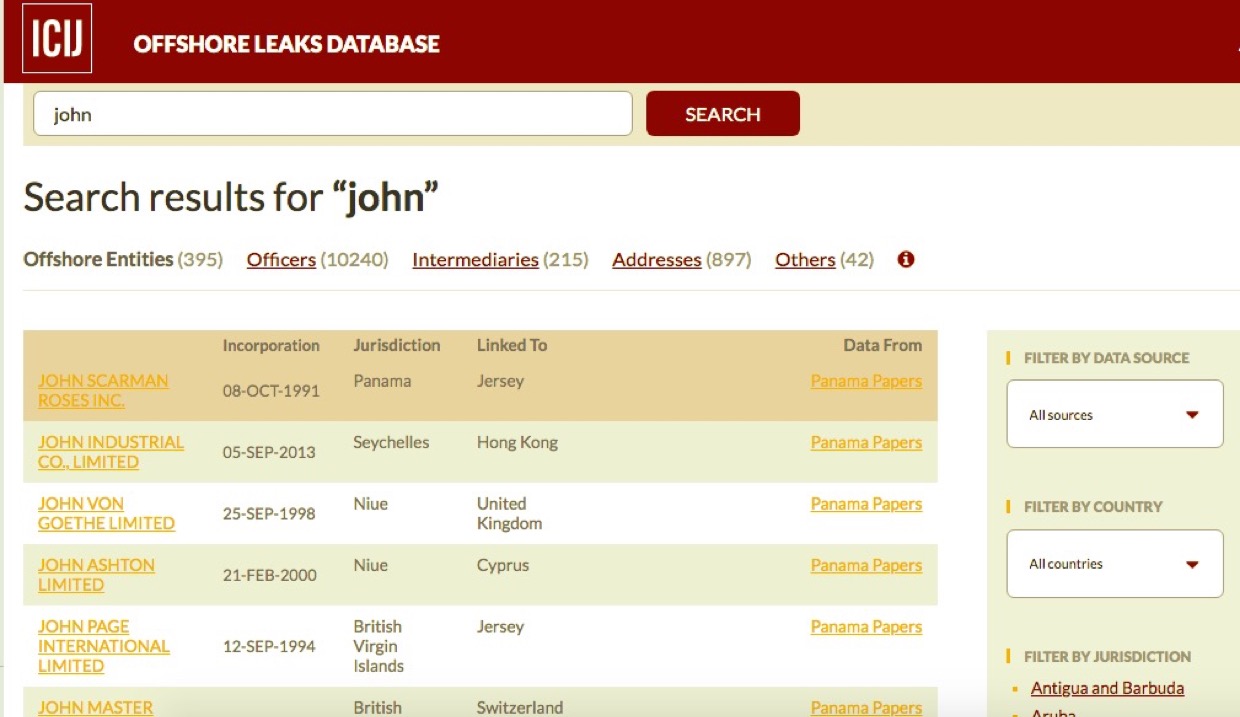The width and height of the screenshot is (1240, 717).
Task: Click the Incorporation column header
Action: 271,345
